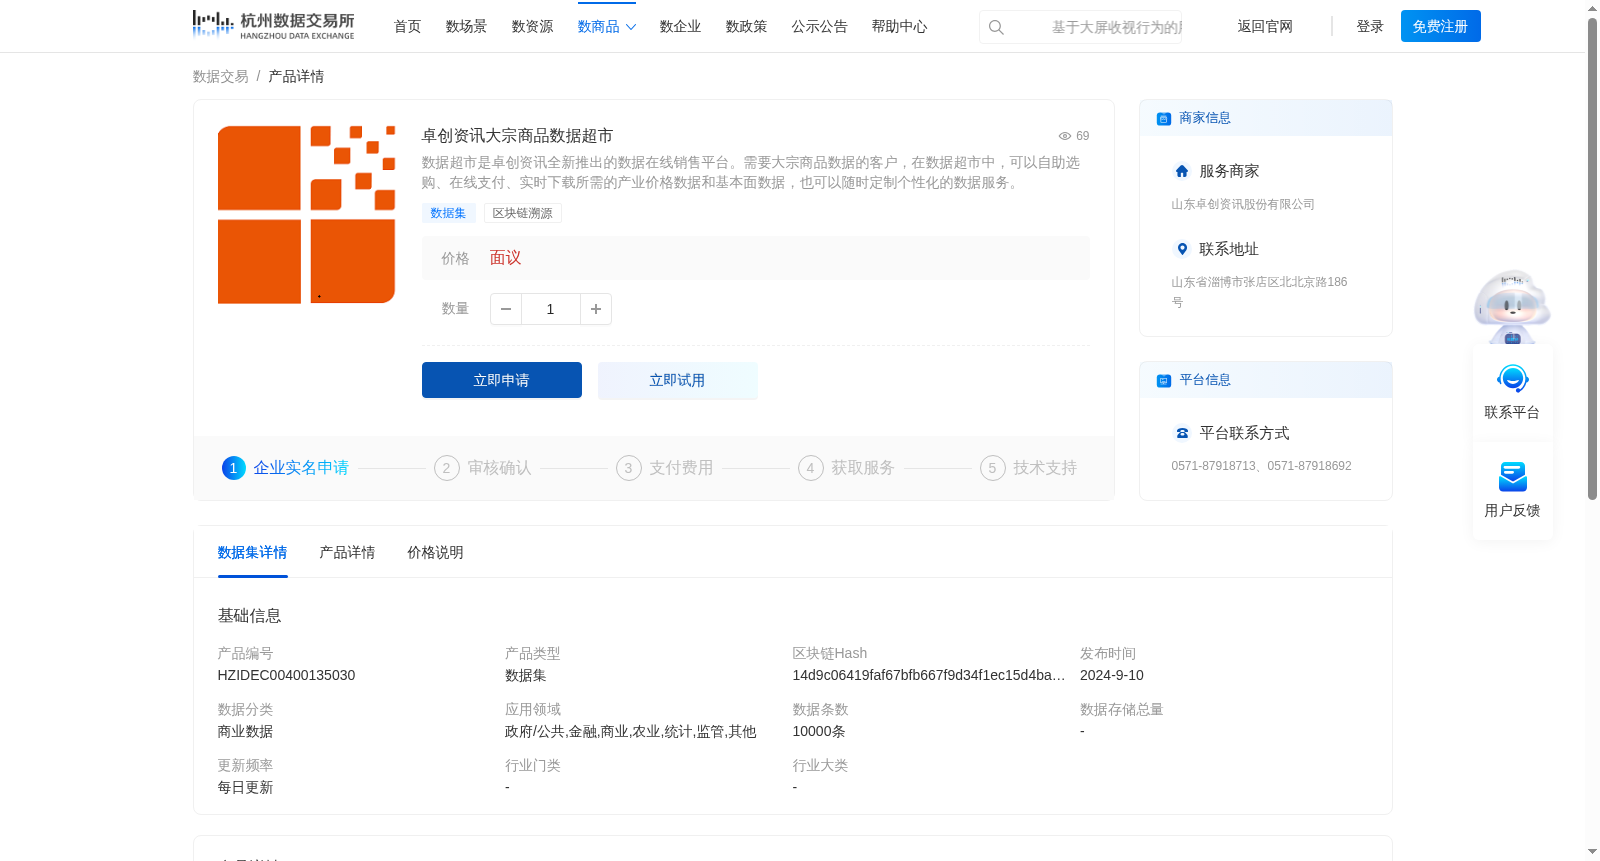
Task: Click the quantity input field
Action: 550,309
